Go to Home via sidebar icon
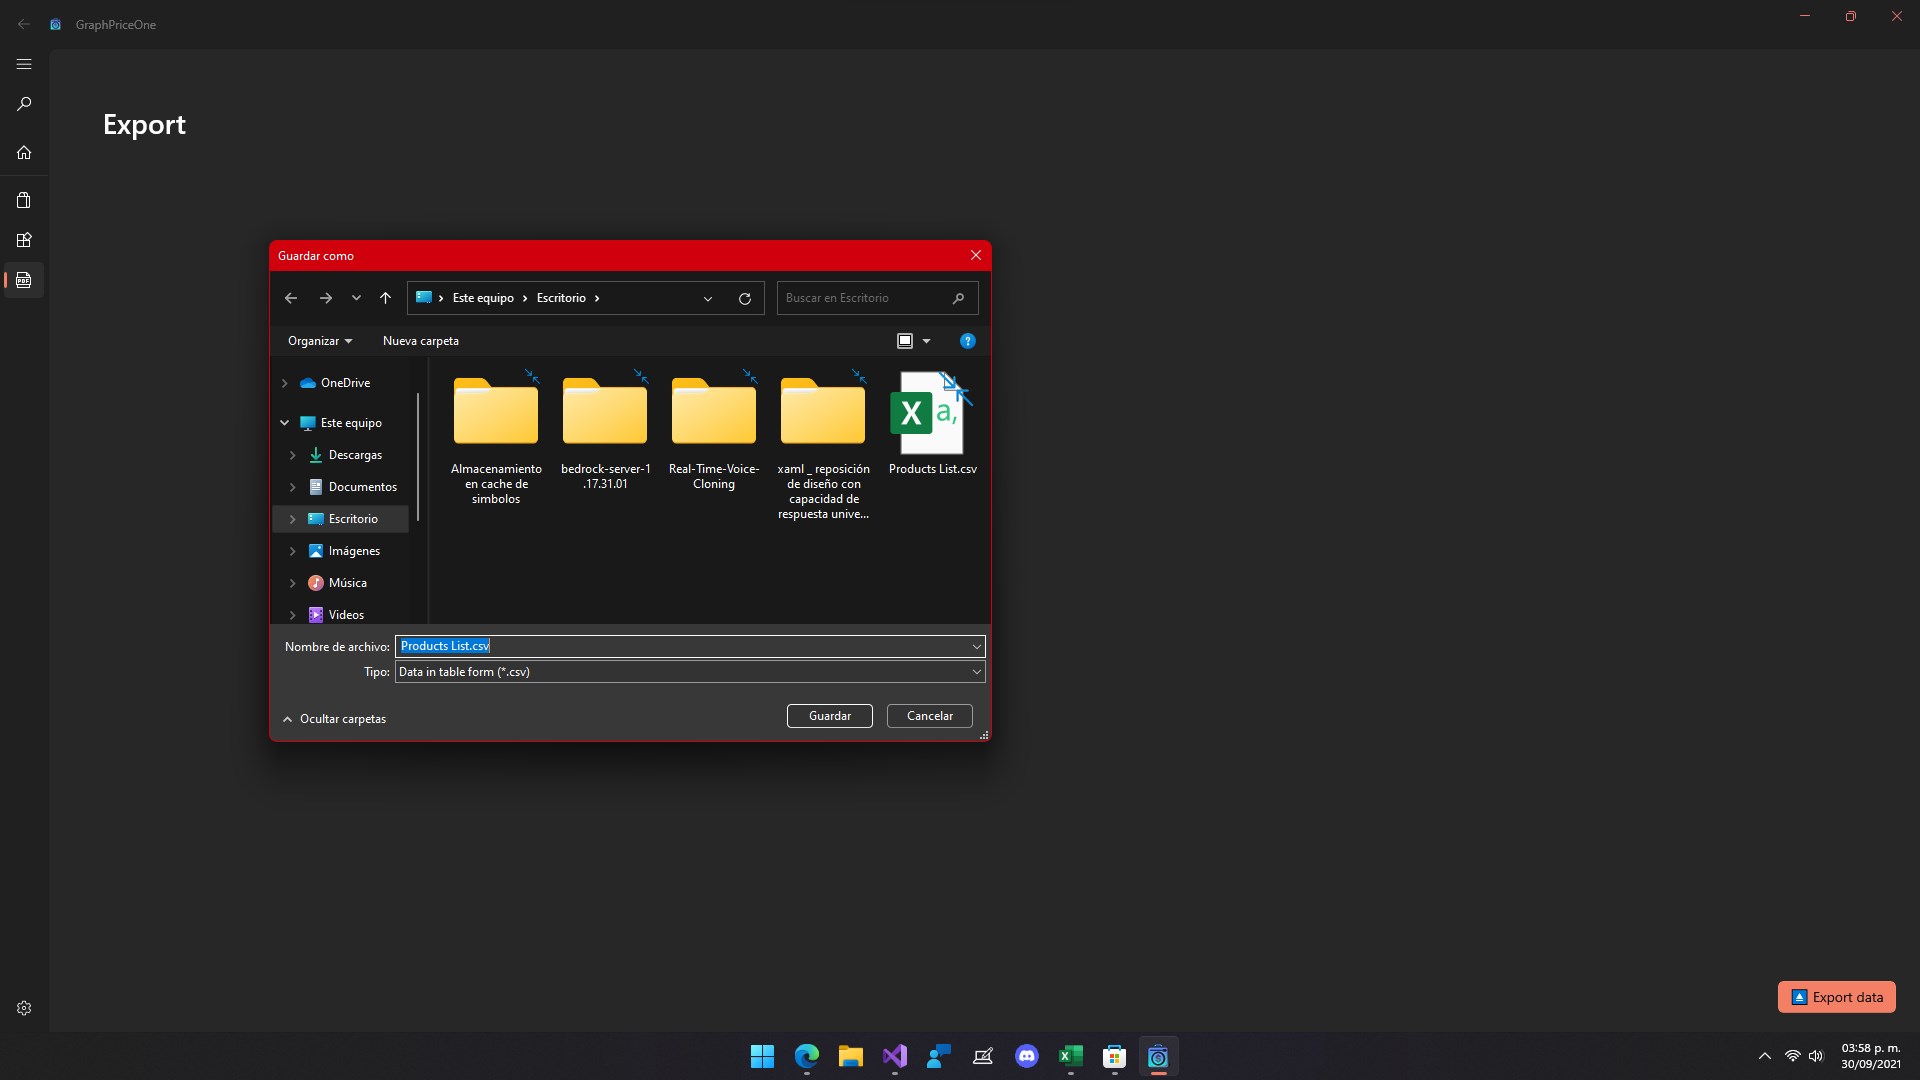 pos(24,153)
